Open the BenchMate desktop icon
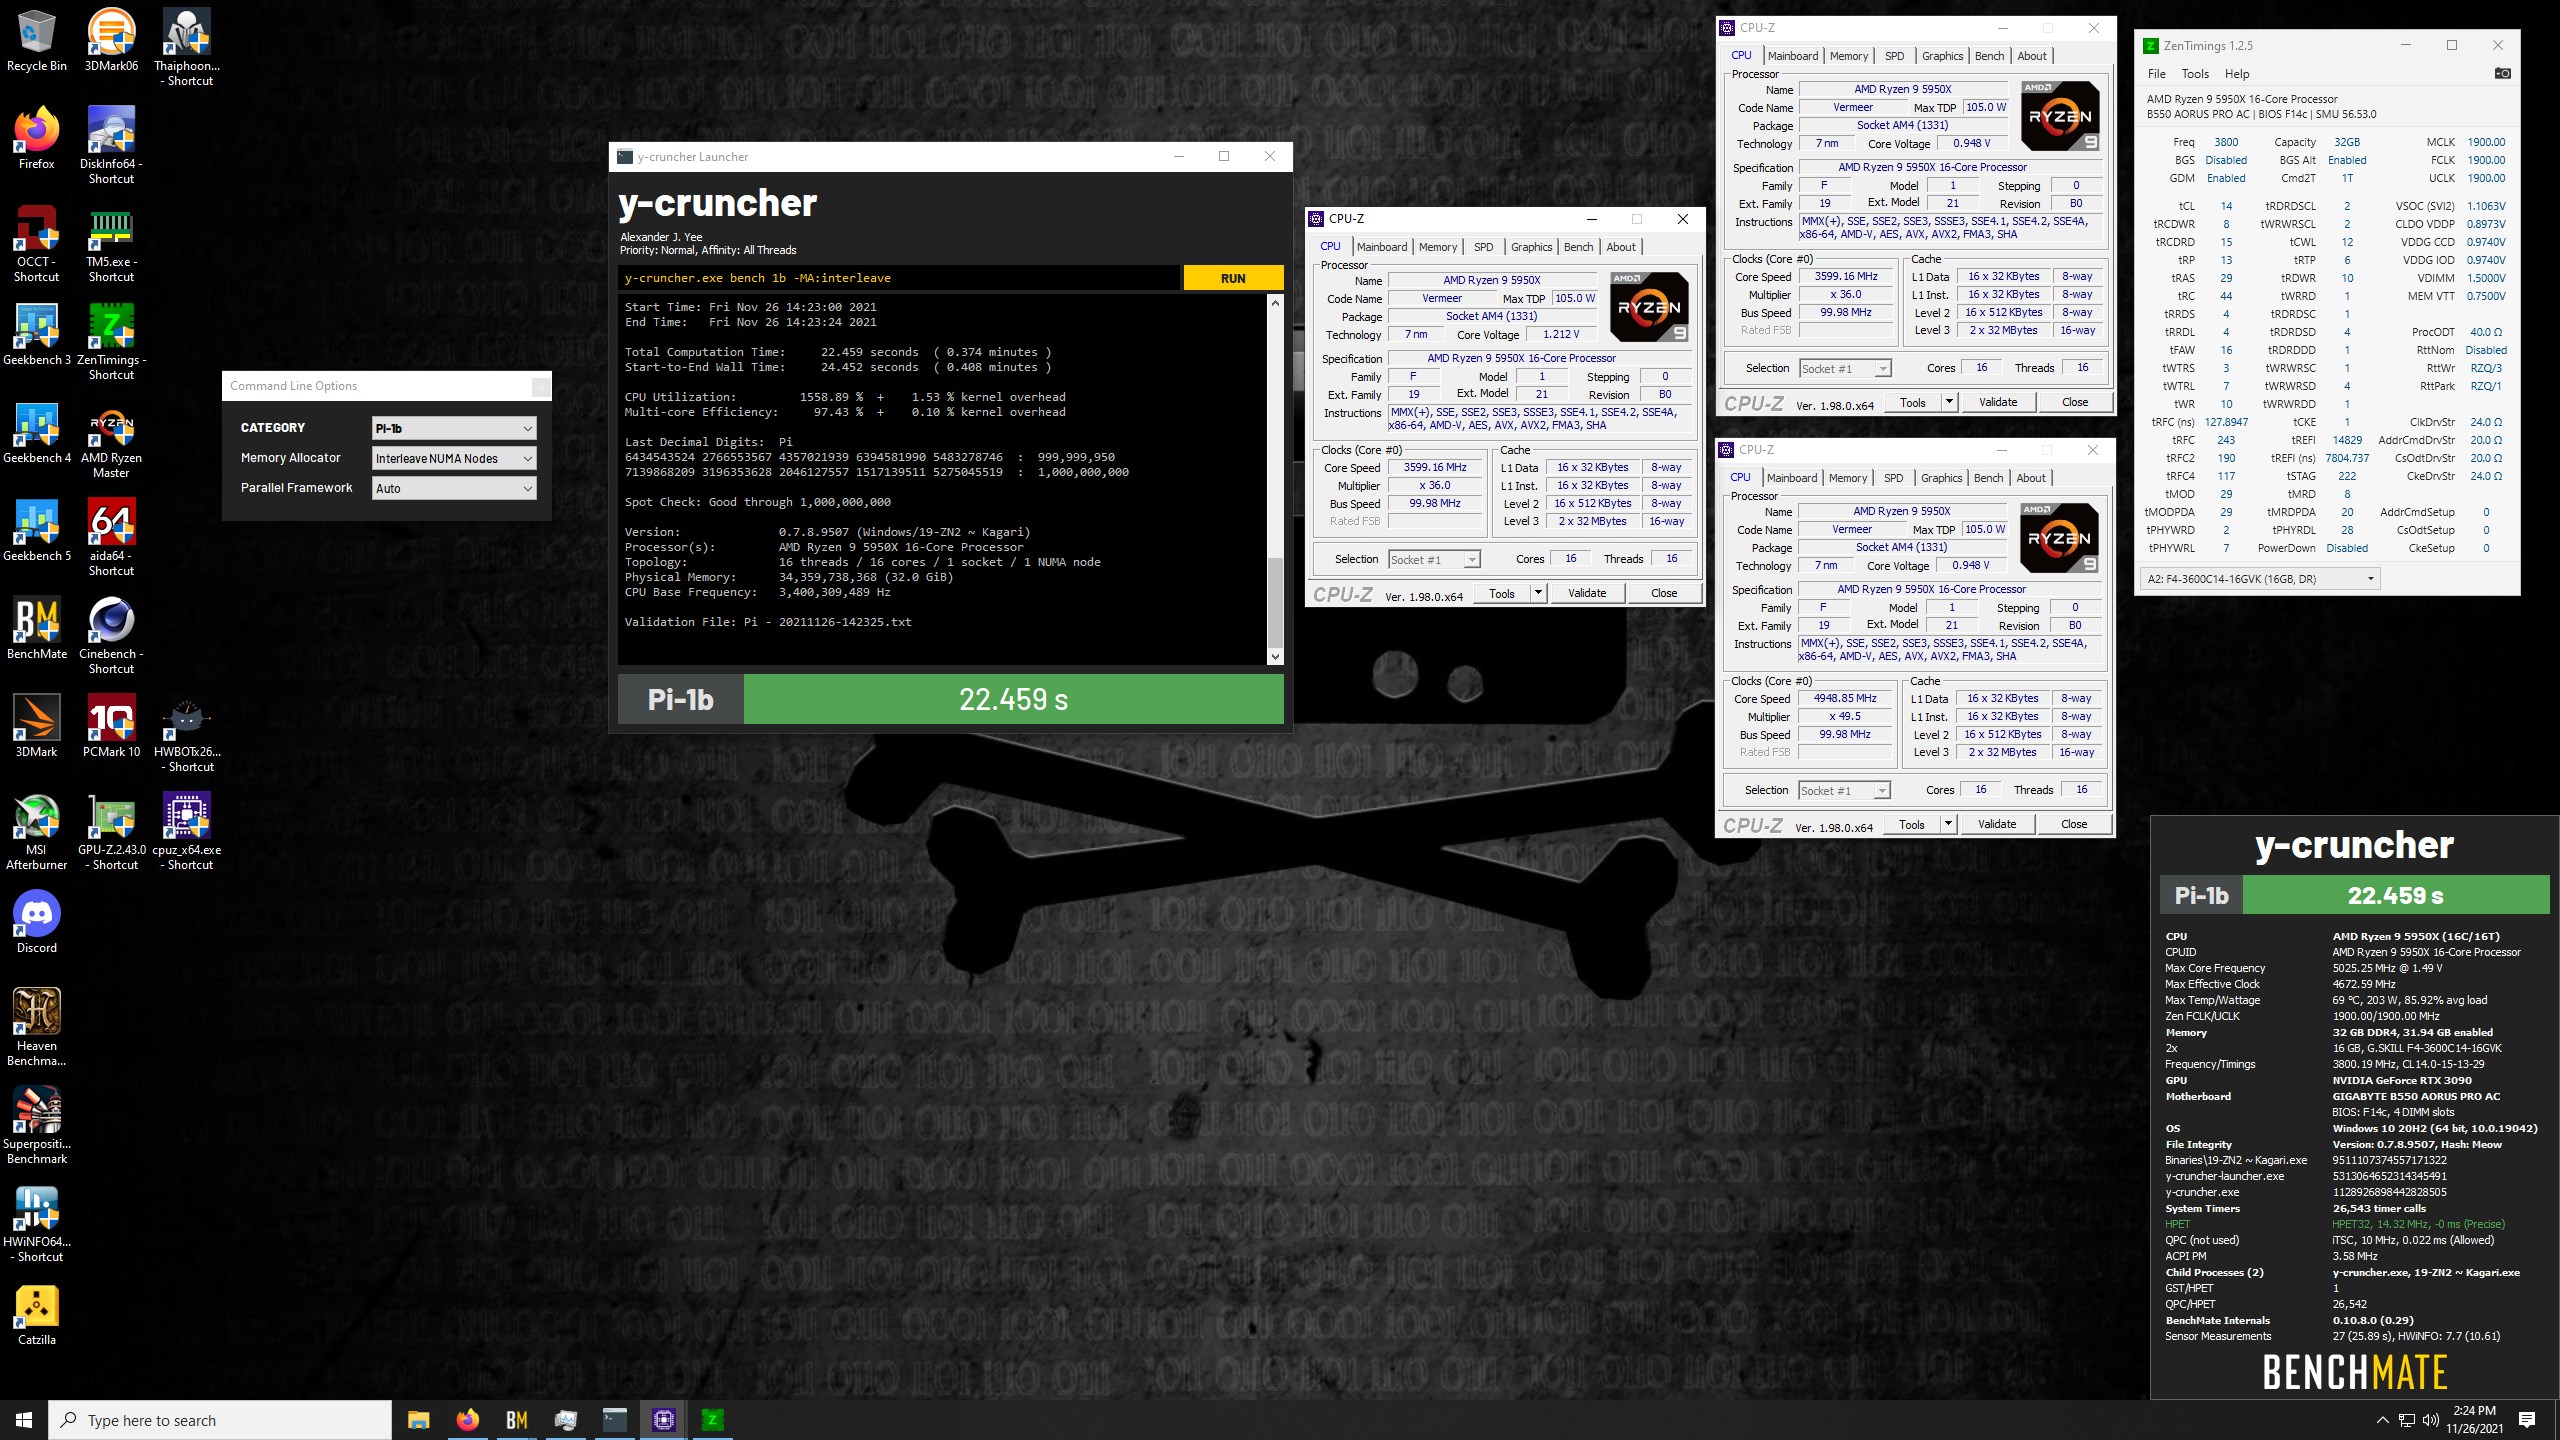2560x1440 pixels. pyautogui.click(x=37, y=628)
